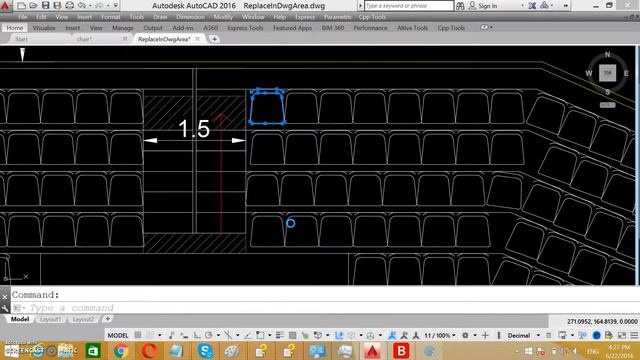Screen dimensions: 640x360
Task: Switch to the Visualize ribbon tab
Action: tap(44, 28)
